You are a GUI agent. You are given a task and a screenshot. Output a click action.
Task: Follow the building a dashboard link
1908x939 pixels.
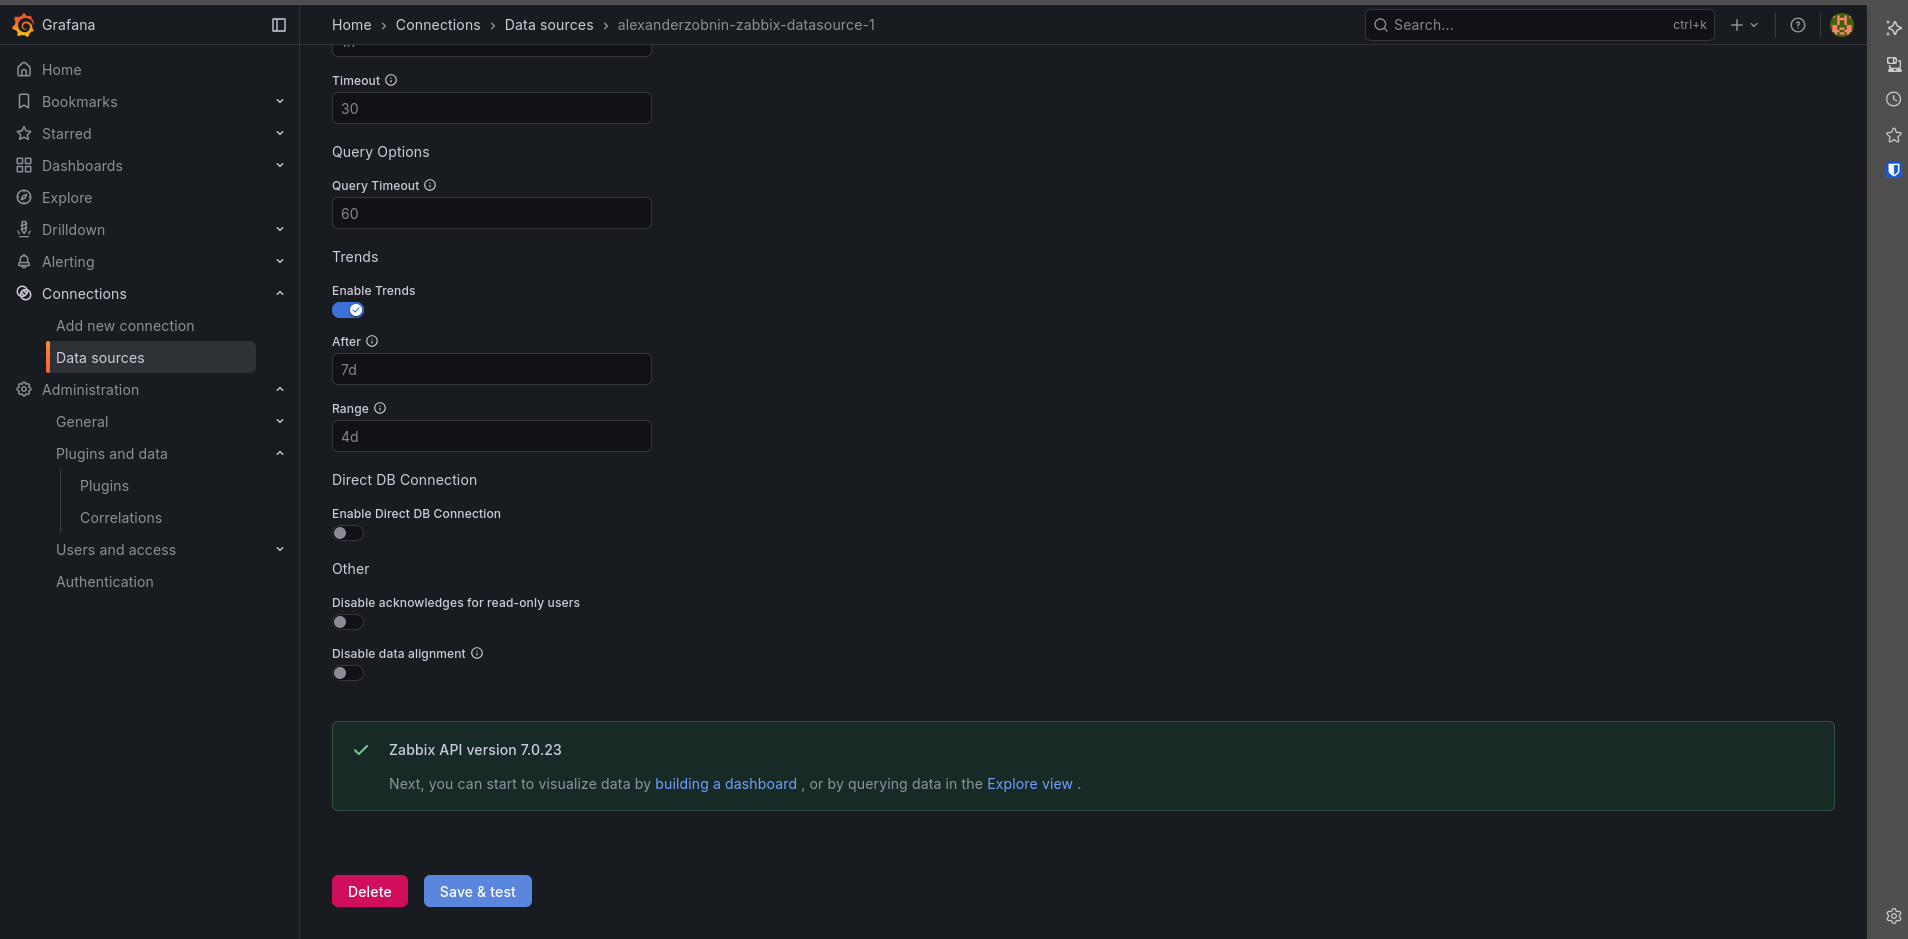[725, 784]
